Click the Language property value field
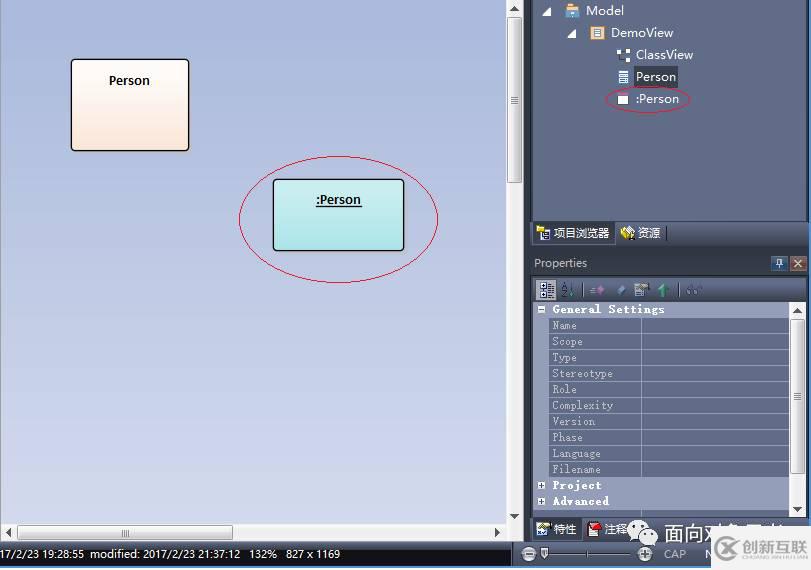 coord(715,454)
